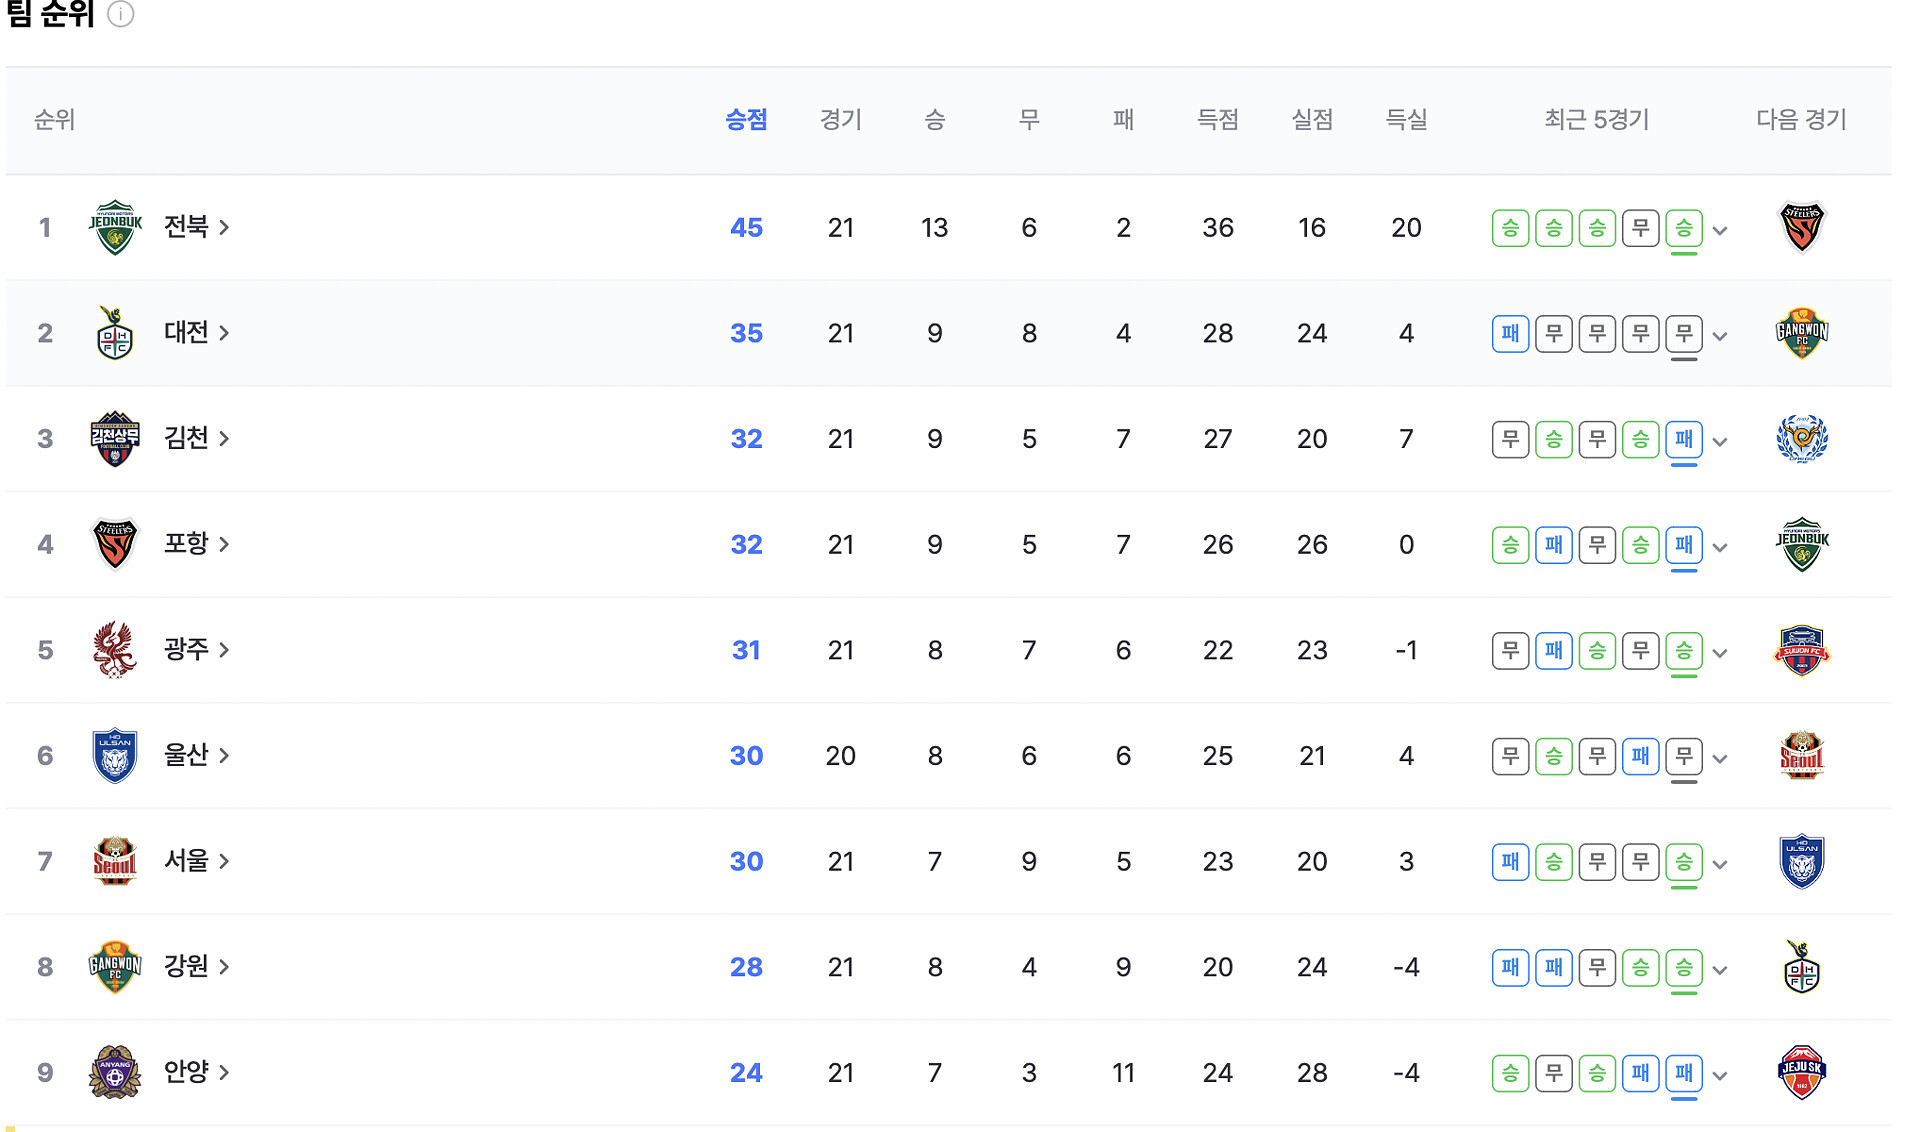Screen dimensions: 1920x1132
Task: Click the Daejeon team crest in row 2
Action: pyautogui.click(x=115, y=333)
